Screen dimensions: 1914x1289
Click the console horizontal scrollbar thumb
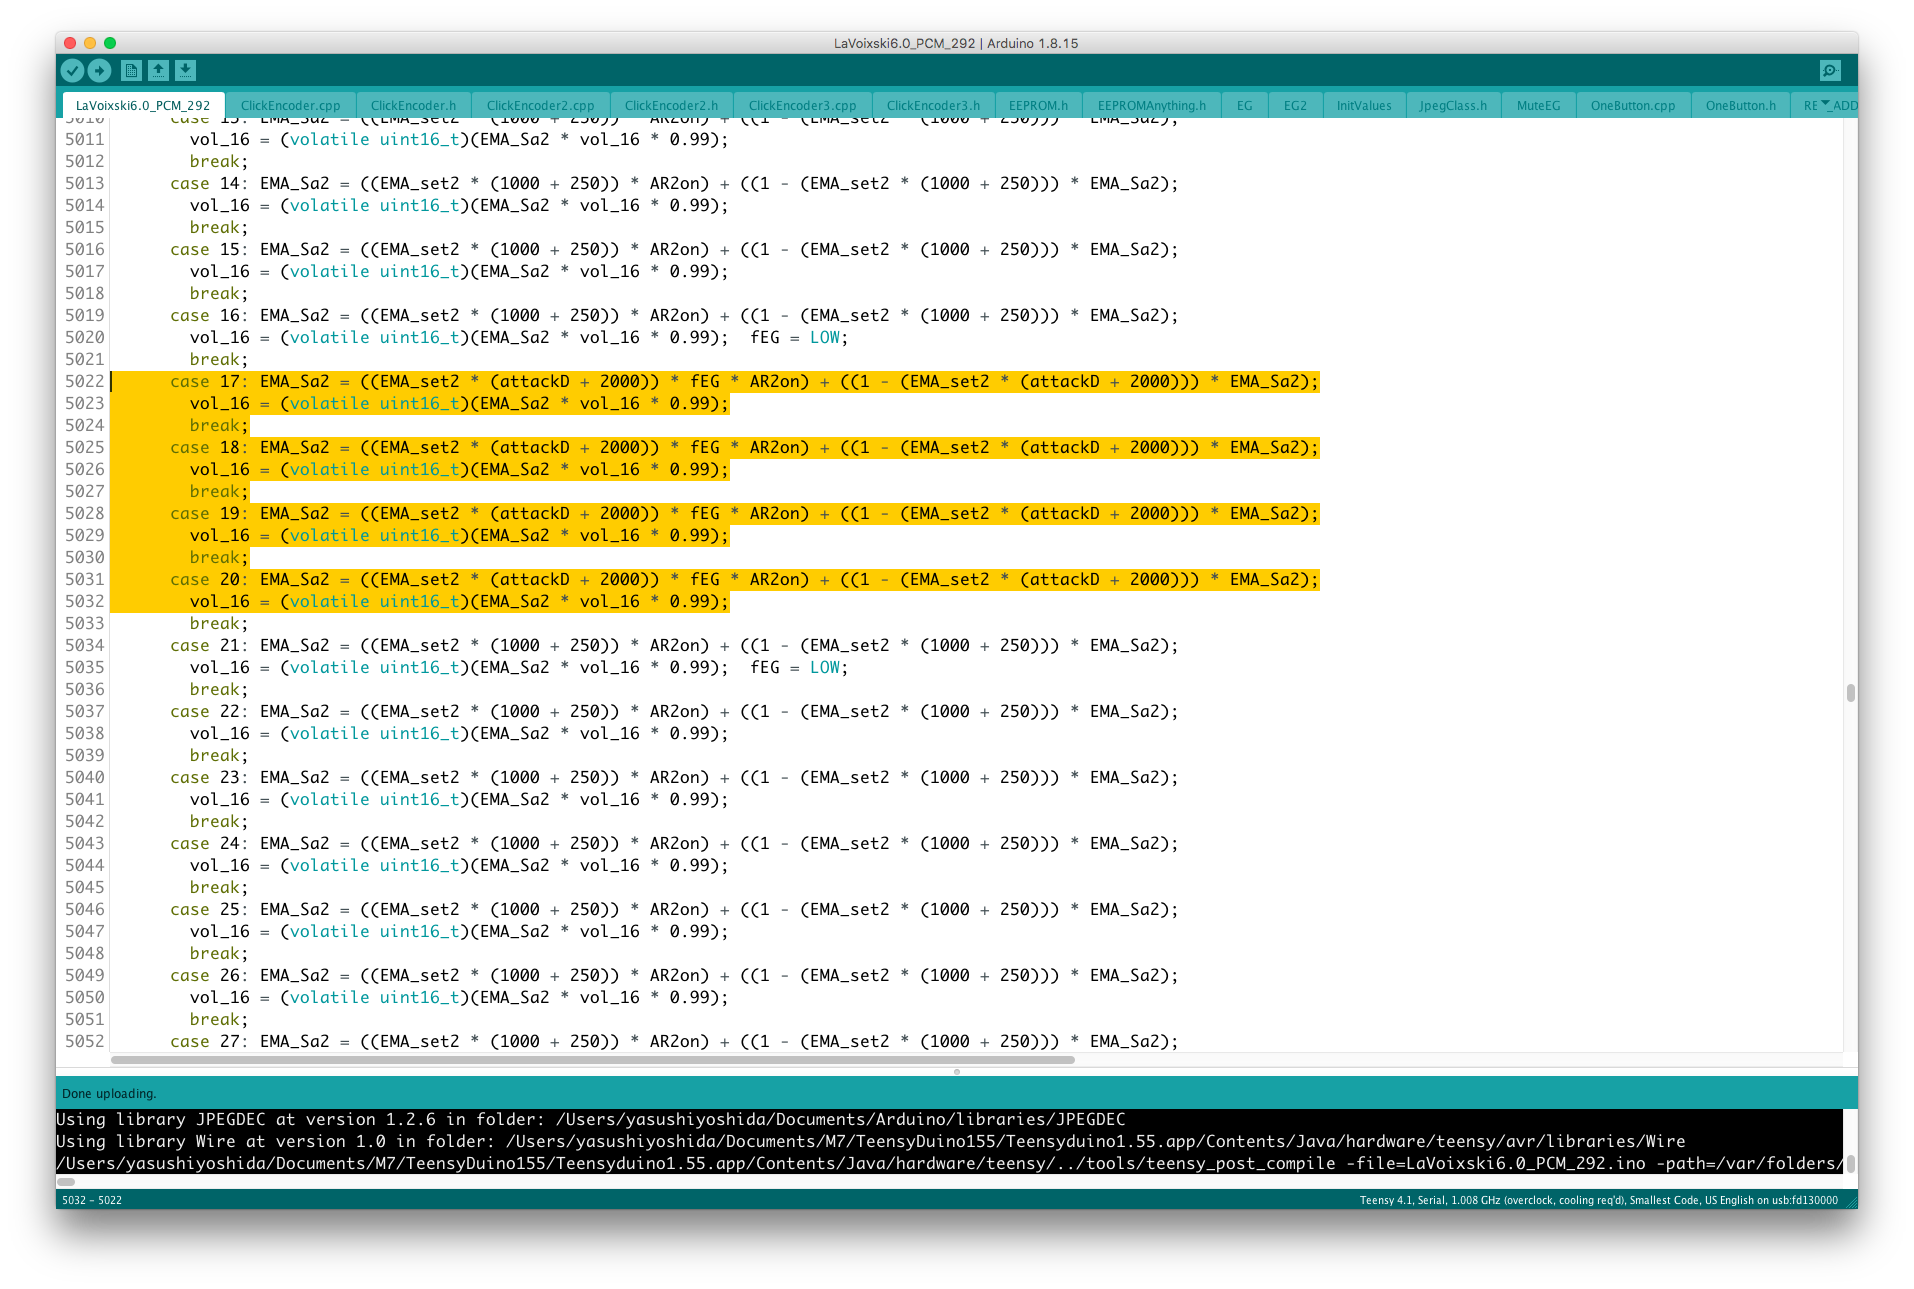coord(66,1181)
